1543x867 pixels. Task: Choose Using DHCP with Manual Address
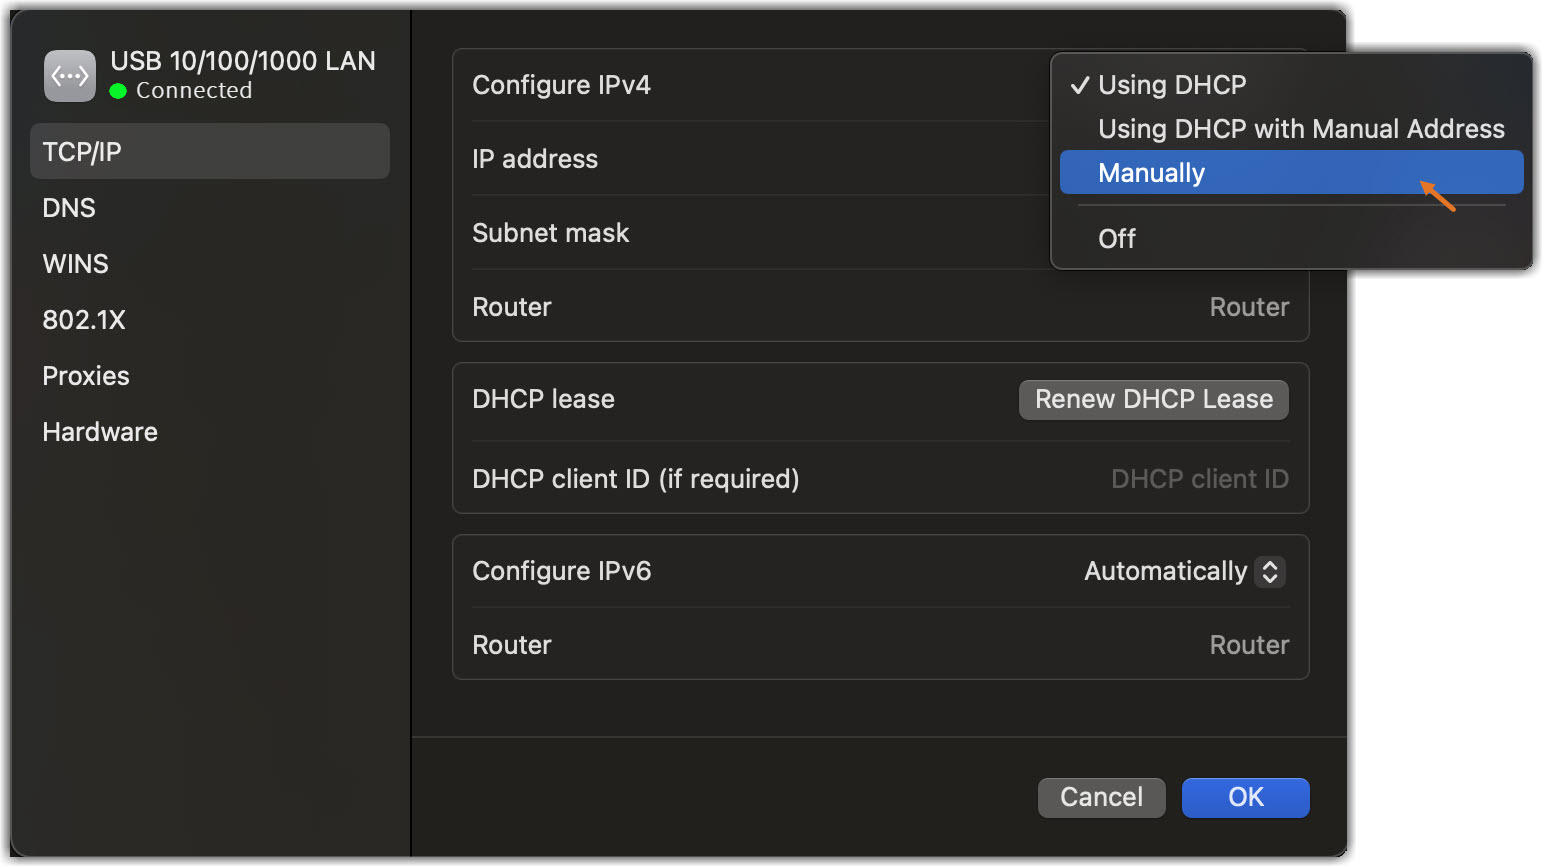(1300, 129)
